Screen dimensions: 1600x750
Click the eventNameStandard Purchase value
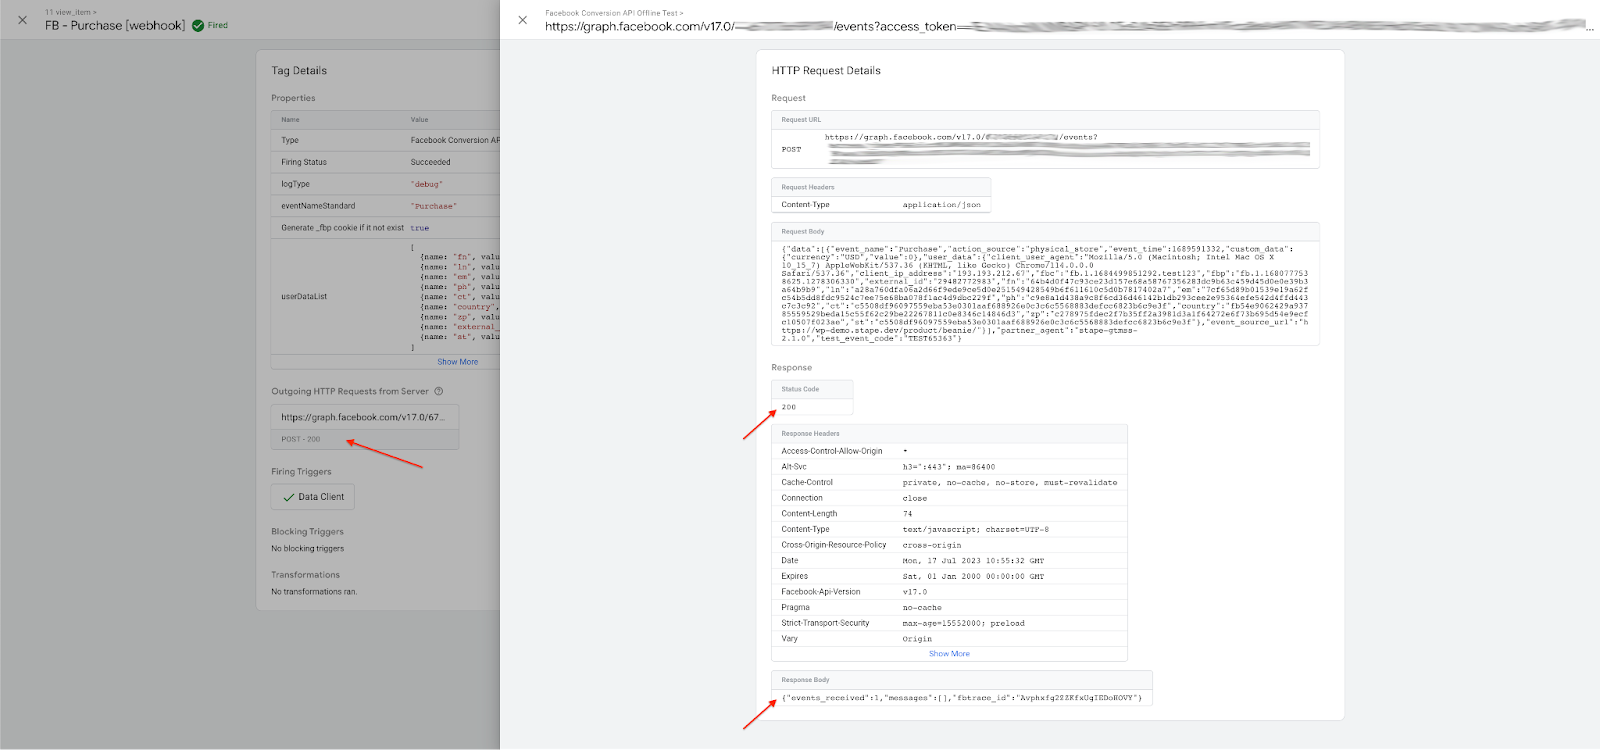pyautogui.click(x=433, y=206)
